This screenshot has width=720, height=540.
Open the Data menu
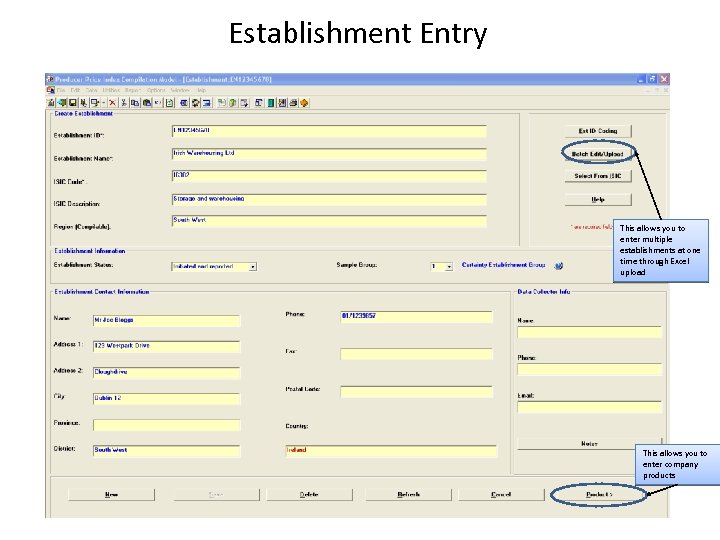click(91, 90)
